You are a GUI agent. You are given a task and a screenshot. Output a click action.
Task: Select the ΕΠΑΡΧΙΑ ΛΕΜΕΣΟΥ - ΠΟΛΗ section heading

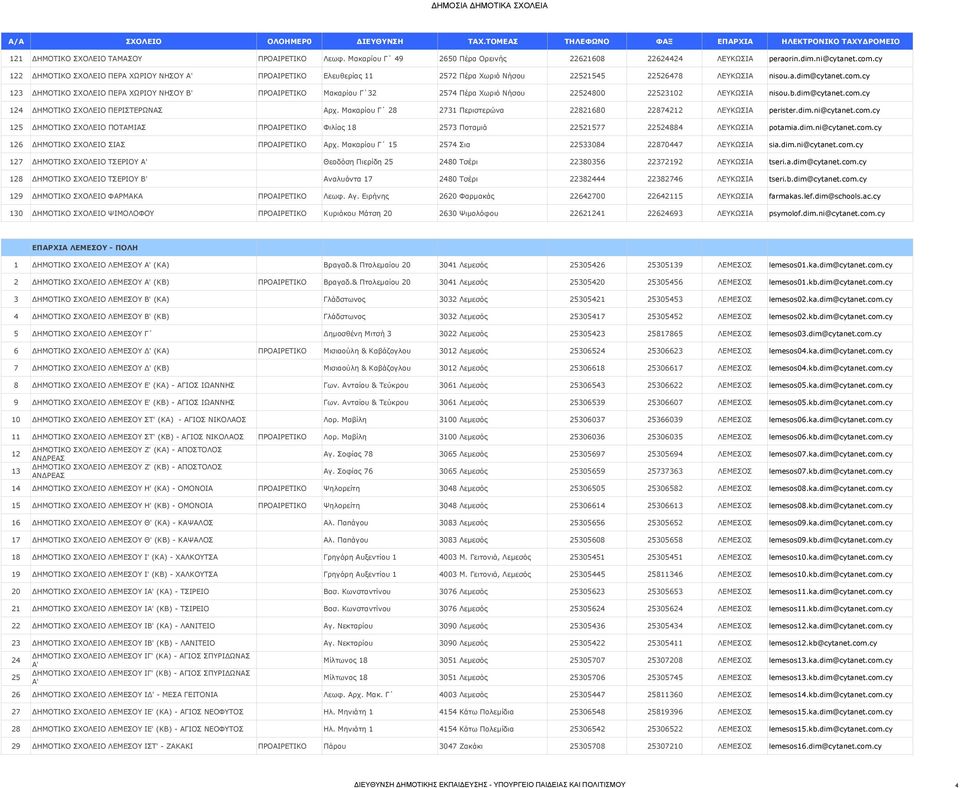pos(84,248)
